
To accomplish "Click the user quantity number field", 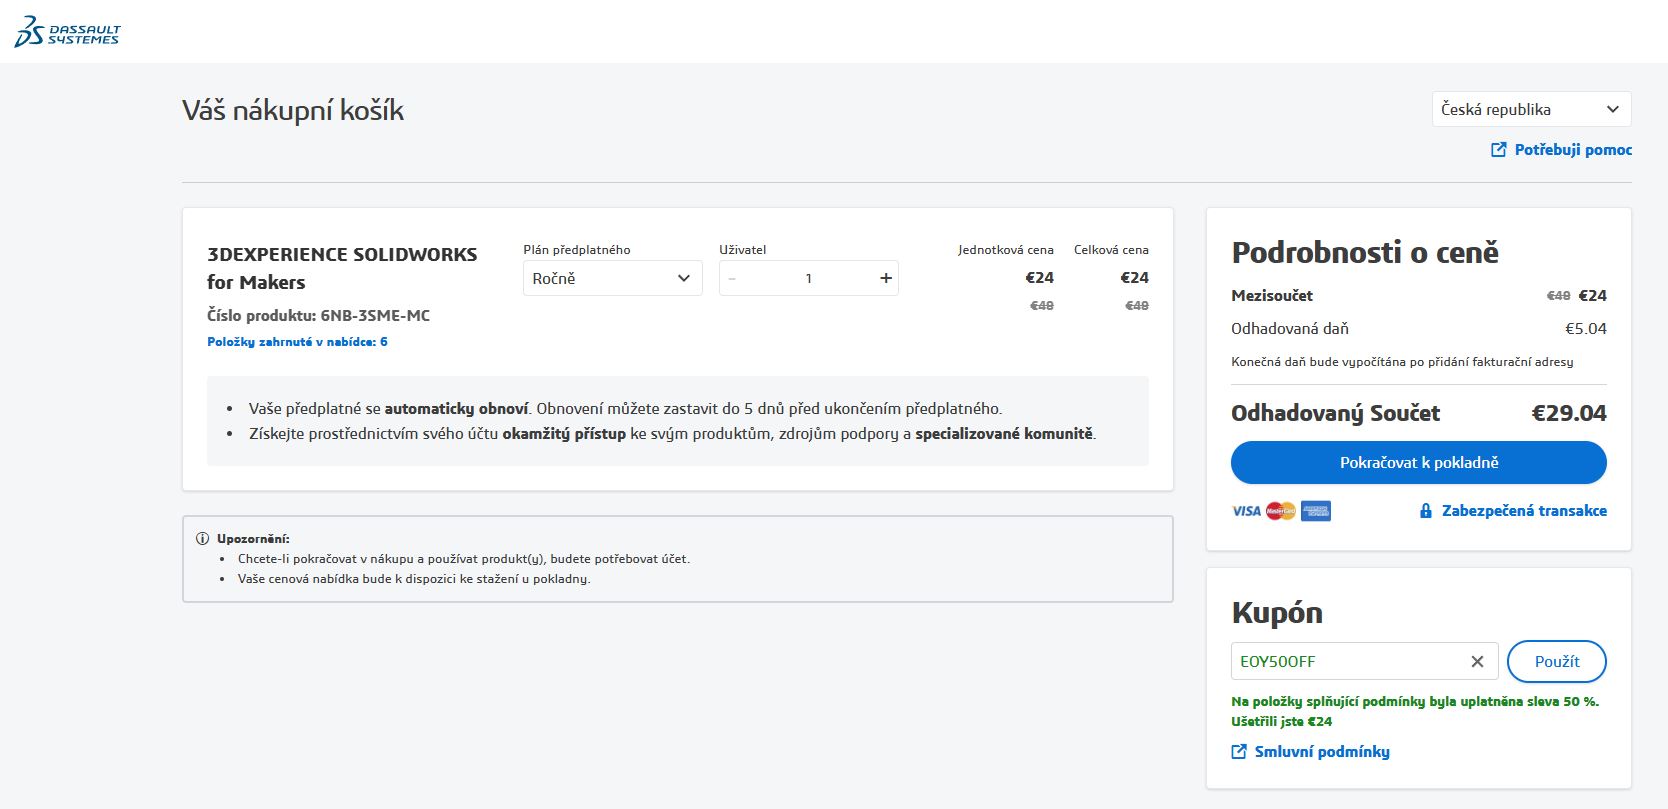I will click(x=808, y=278).
